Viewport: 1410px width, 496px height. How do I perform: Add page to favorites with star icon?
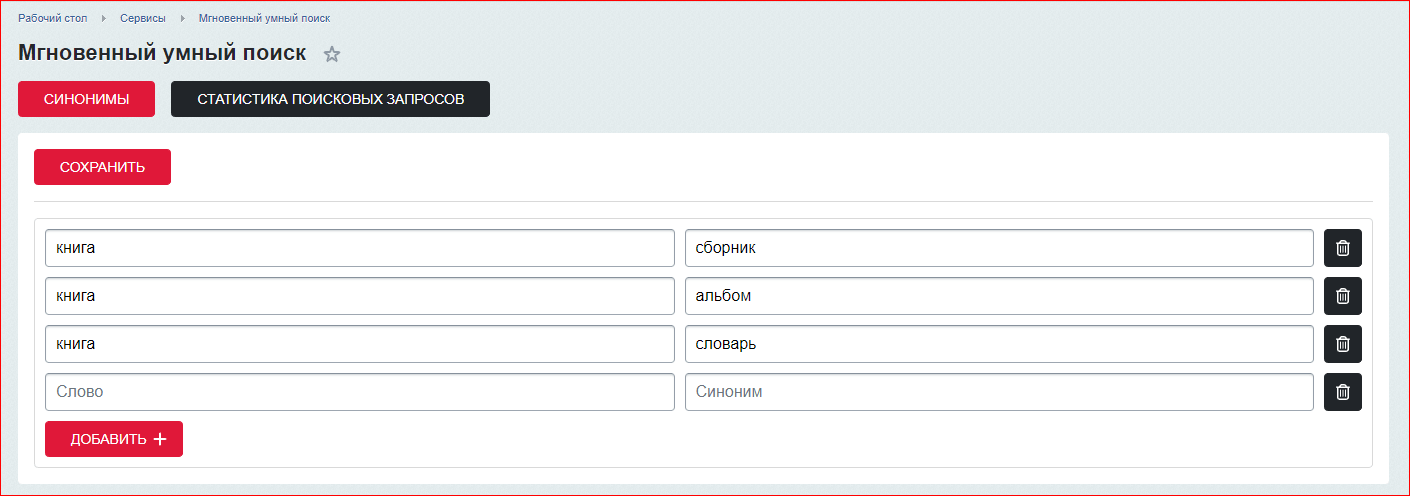pyautogui.click(x=332, y=55)
